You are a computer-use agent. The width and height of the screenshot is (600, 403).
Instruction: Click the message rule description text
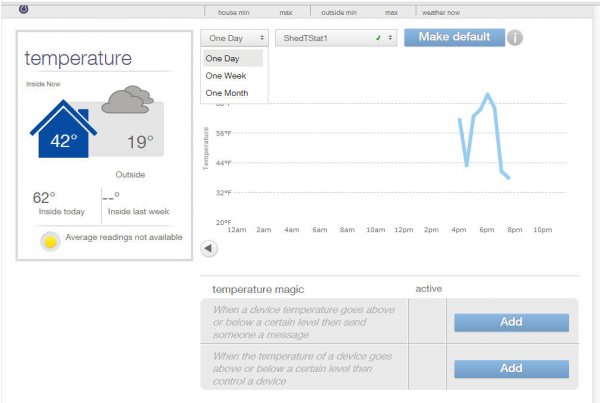(304, 322)
